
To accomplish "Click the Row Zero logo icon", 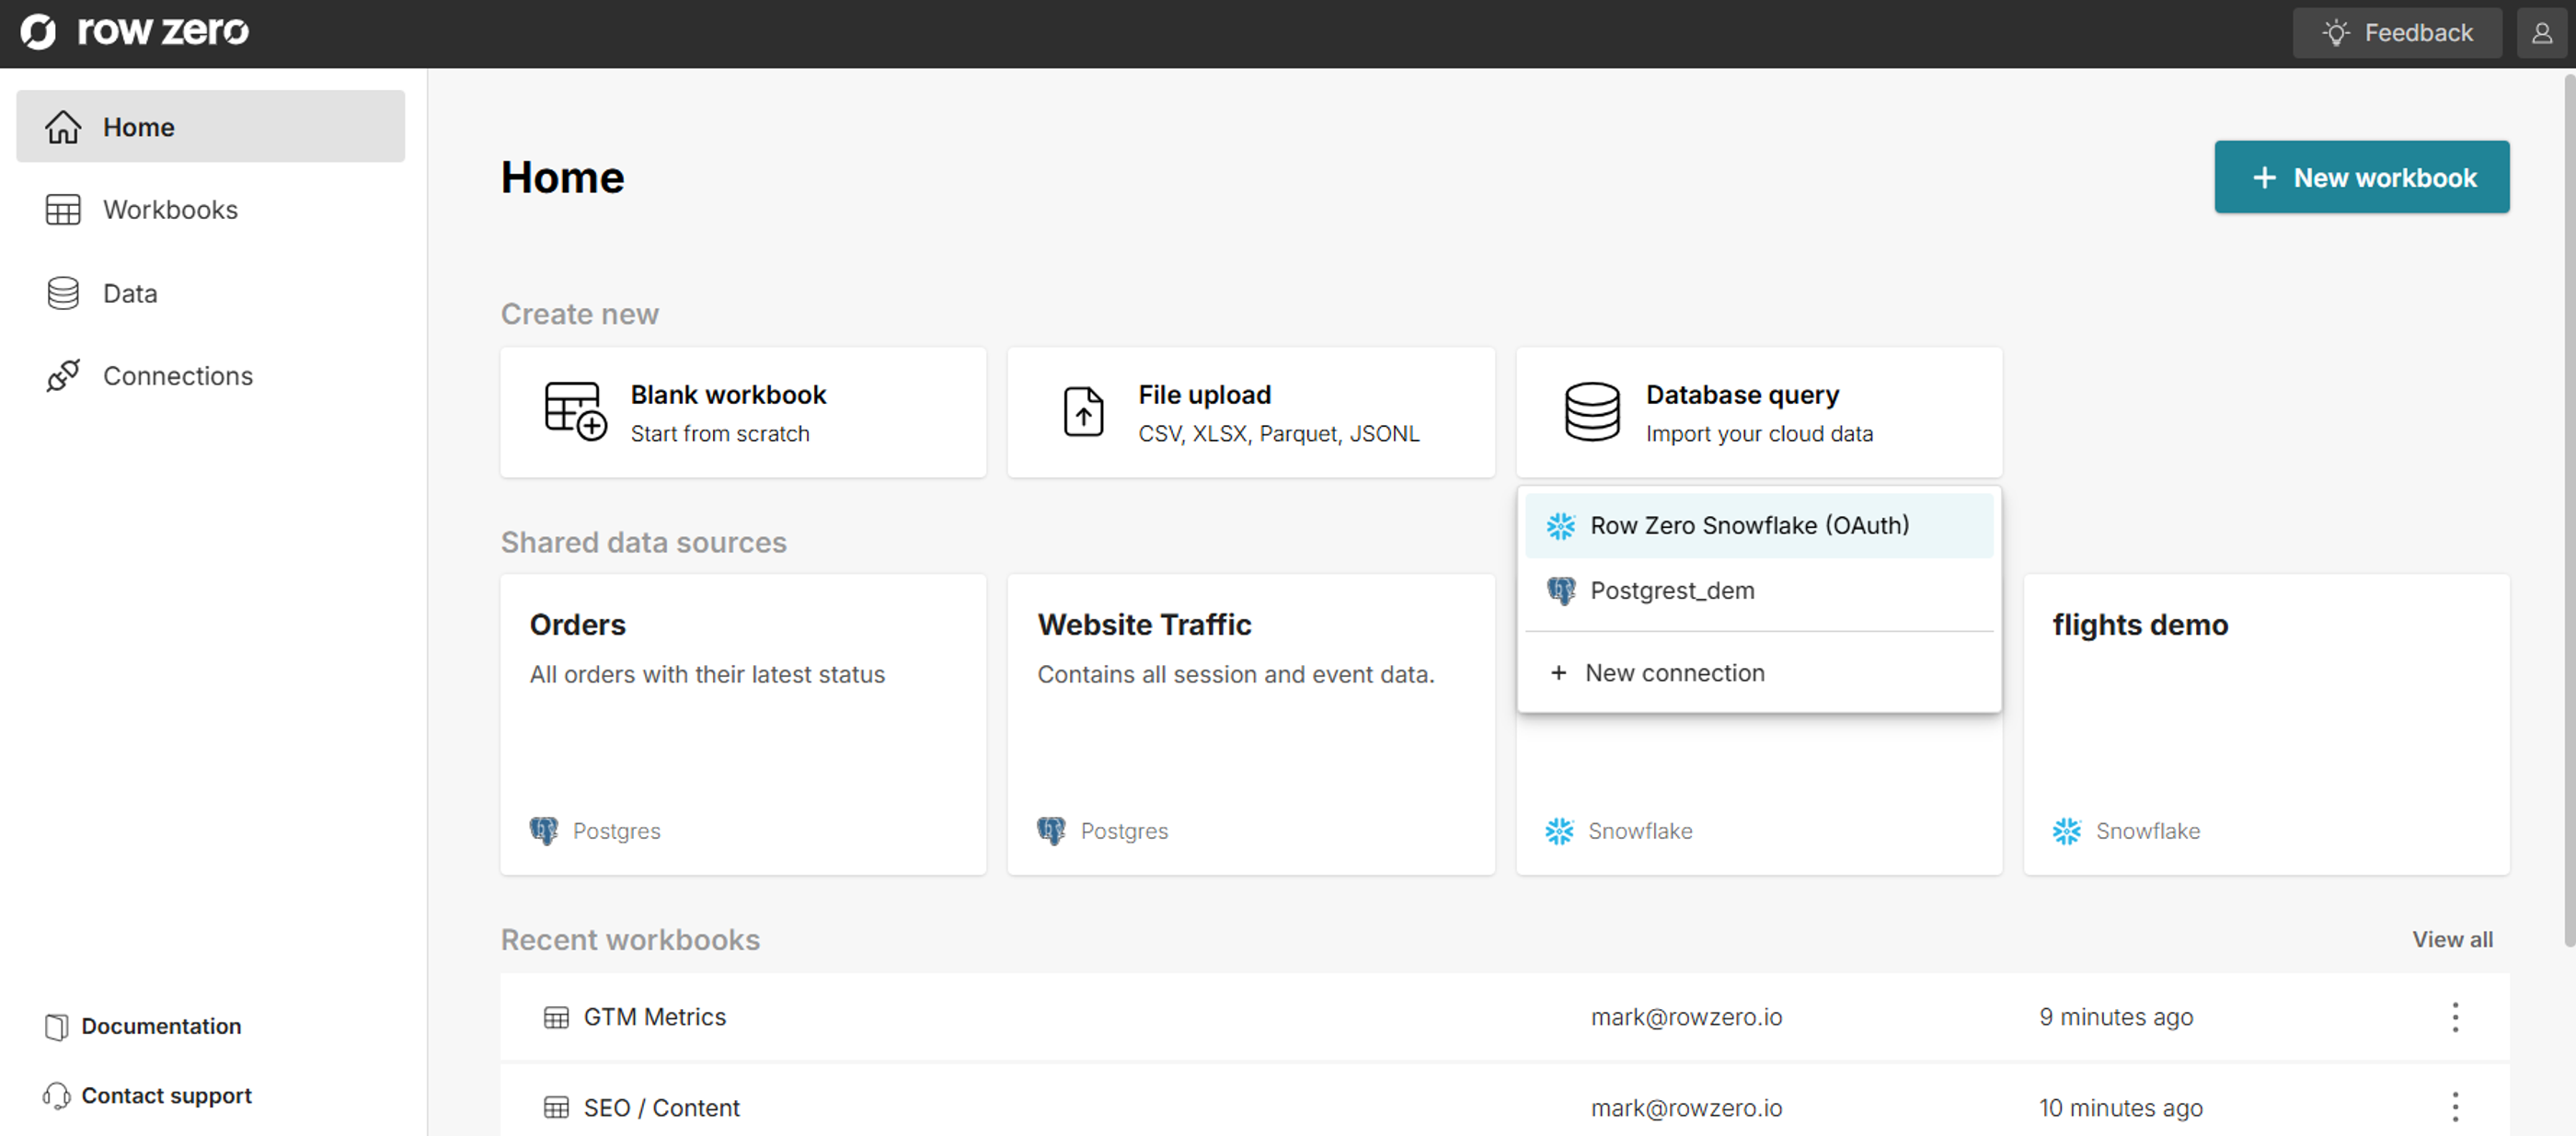I will coord(39,32).
